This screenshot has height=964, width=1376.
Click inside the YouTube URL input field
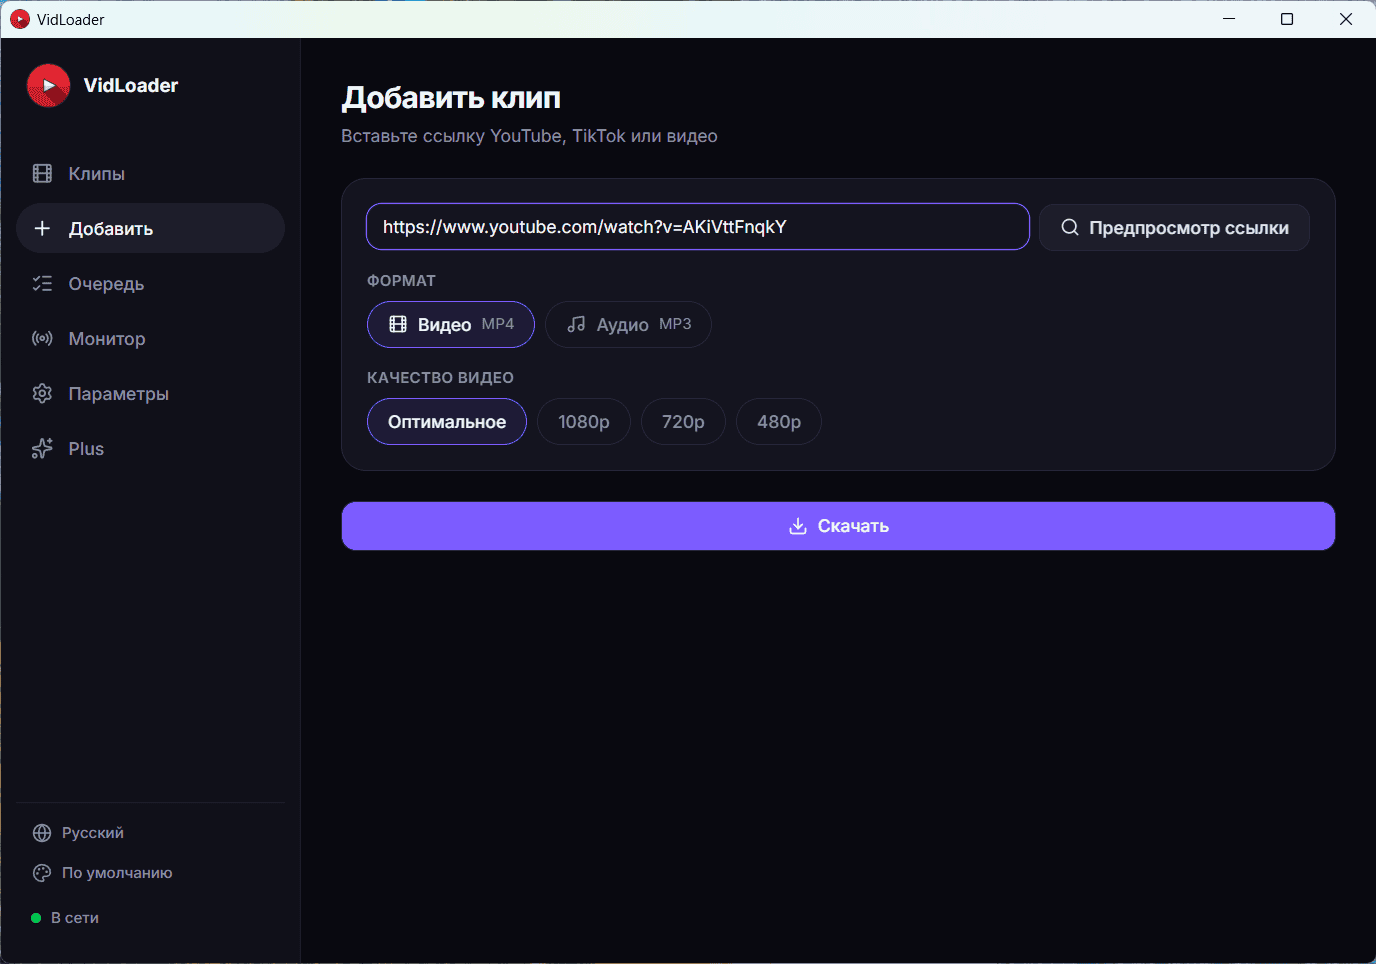pyautogui.click(x=697, y=227)
